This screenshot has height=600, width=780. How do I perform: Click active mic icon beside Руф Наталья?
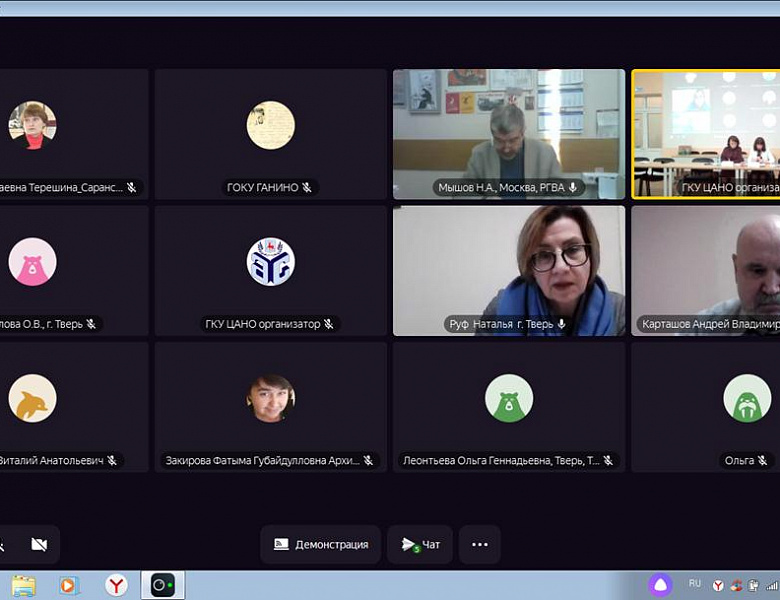point(561,324)
